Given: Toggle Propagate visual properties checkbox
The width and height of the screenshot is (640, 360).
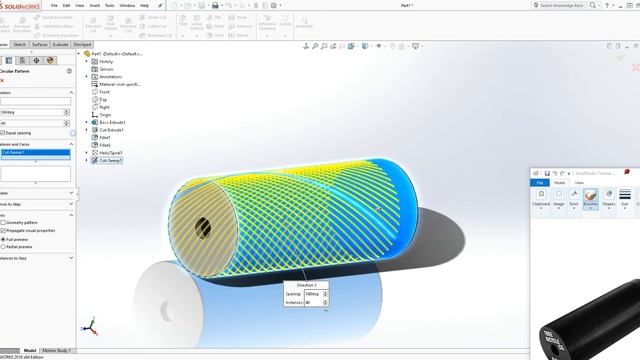Looking at the screenshot, I should tap(3, 231).
